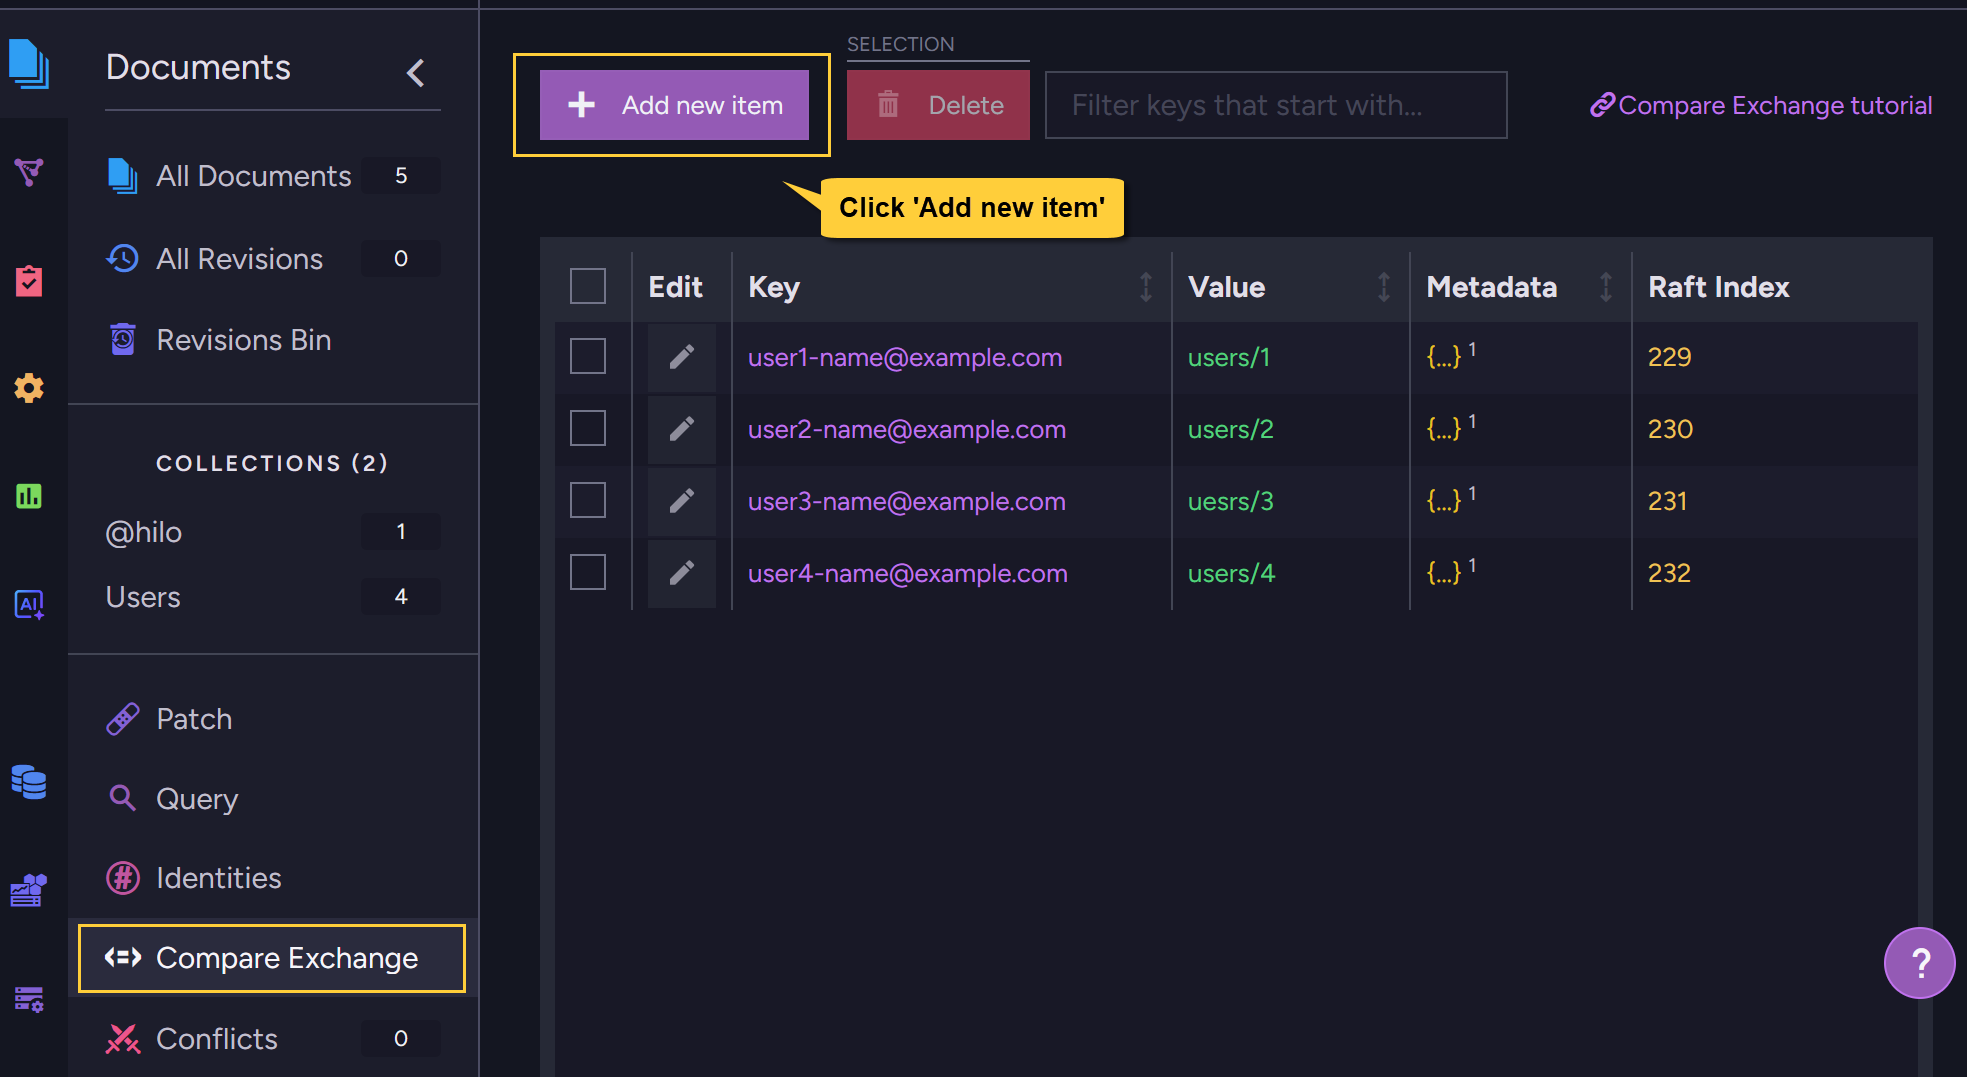Click the blue database stack icon in left rail
Screen dimensions: 1967x1077
click(29, 782)
